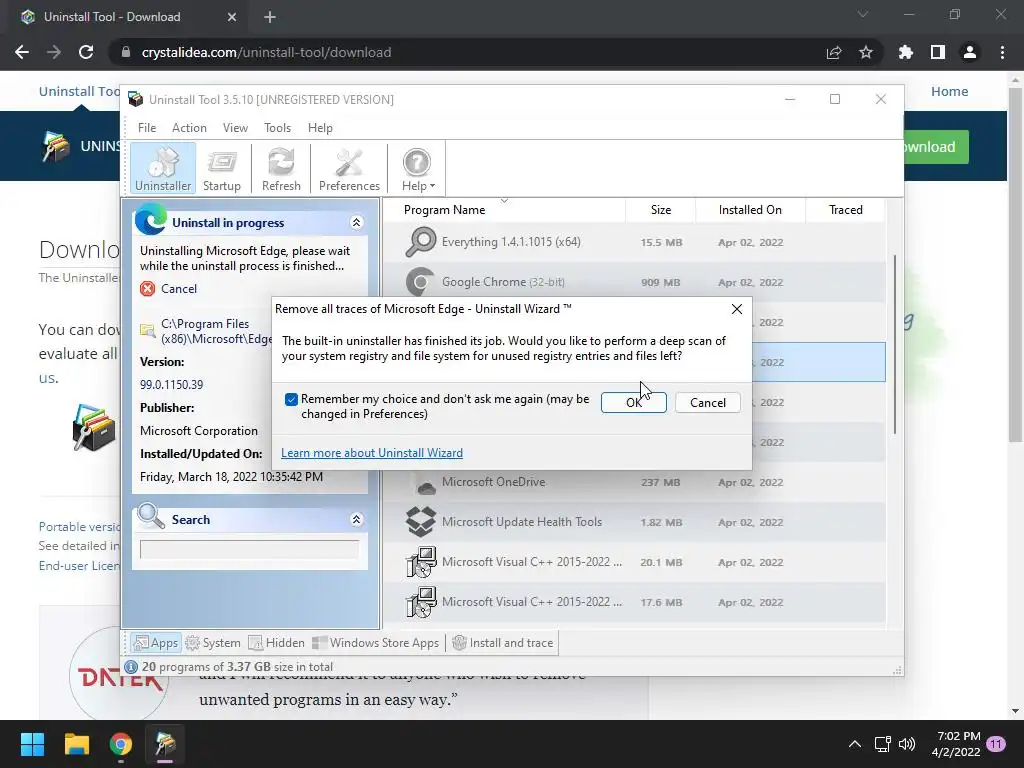The height and width of the screenshot is (768, 1024).
Task: Open the Startup toolbar icon
Action: 221,168
